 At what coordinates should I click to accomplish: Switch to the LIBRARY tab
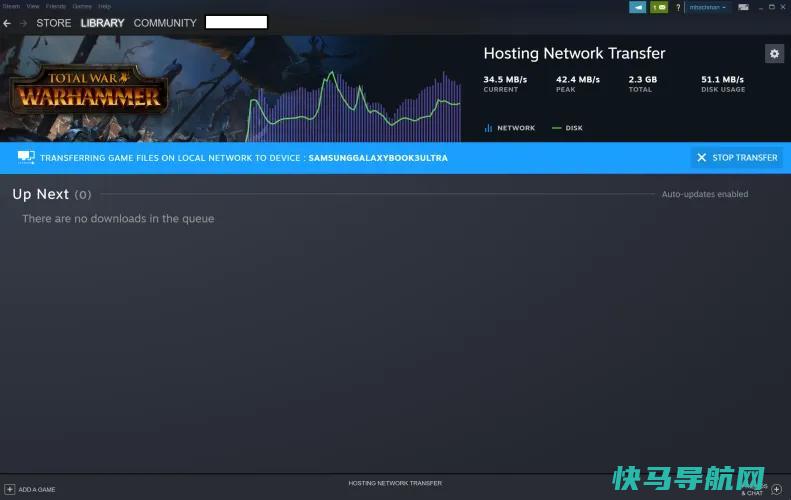tap(102, 23)
